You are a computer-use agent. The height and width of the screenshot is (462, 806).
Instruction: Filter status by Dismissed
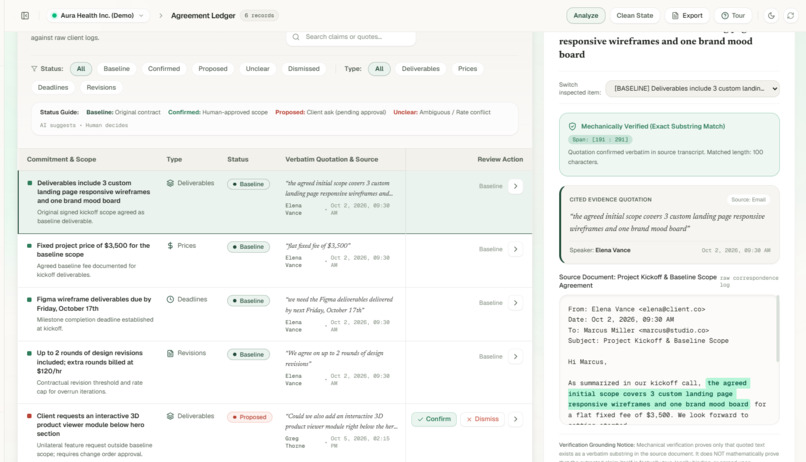click(x=304, y=68)
